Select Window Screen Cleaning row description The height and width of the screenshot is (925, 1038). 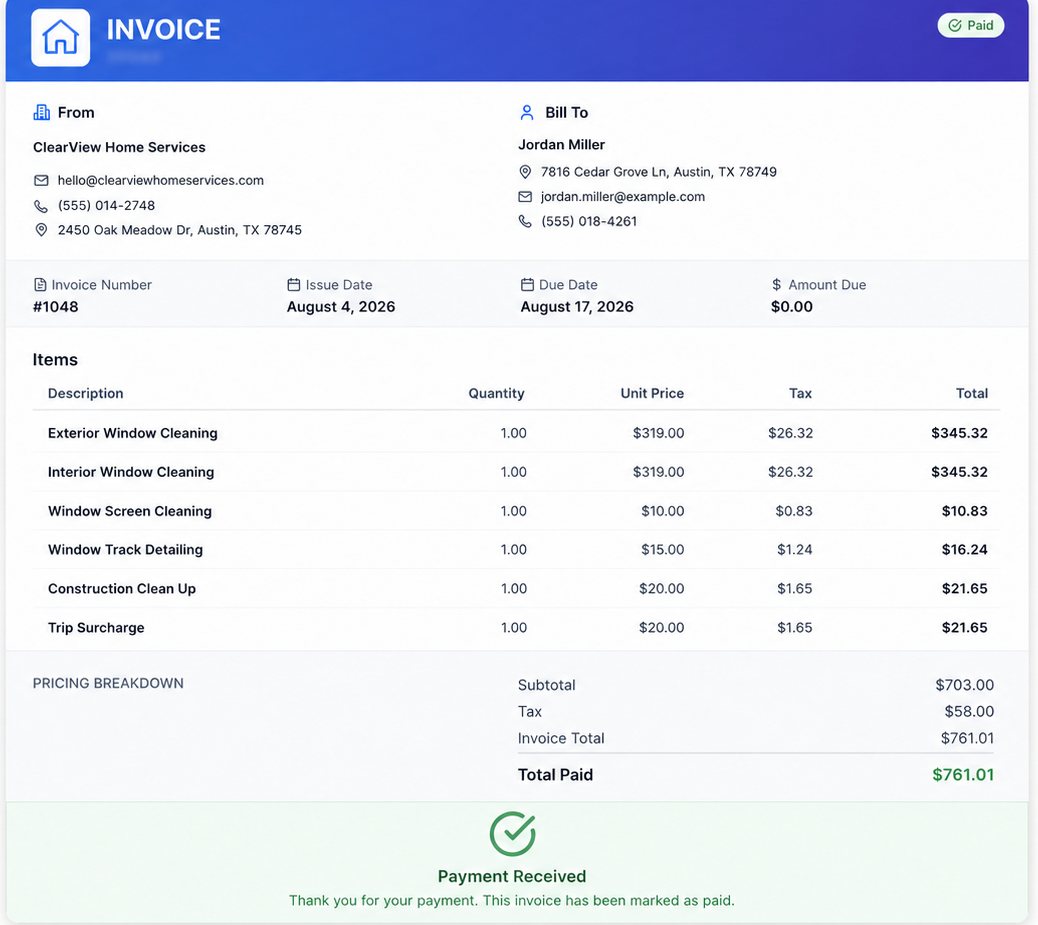130,511
